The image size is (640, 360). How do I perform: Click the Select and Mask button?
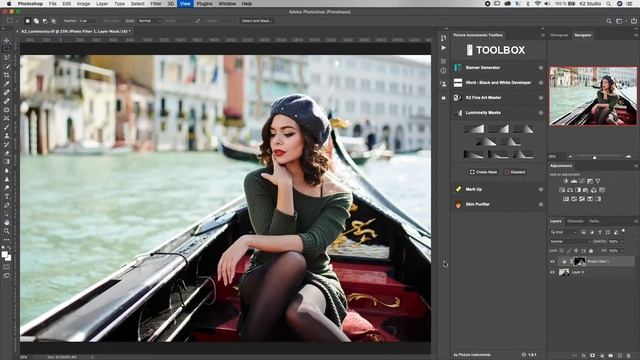point(257,21)
